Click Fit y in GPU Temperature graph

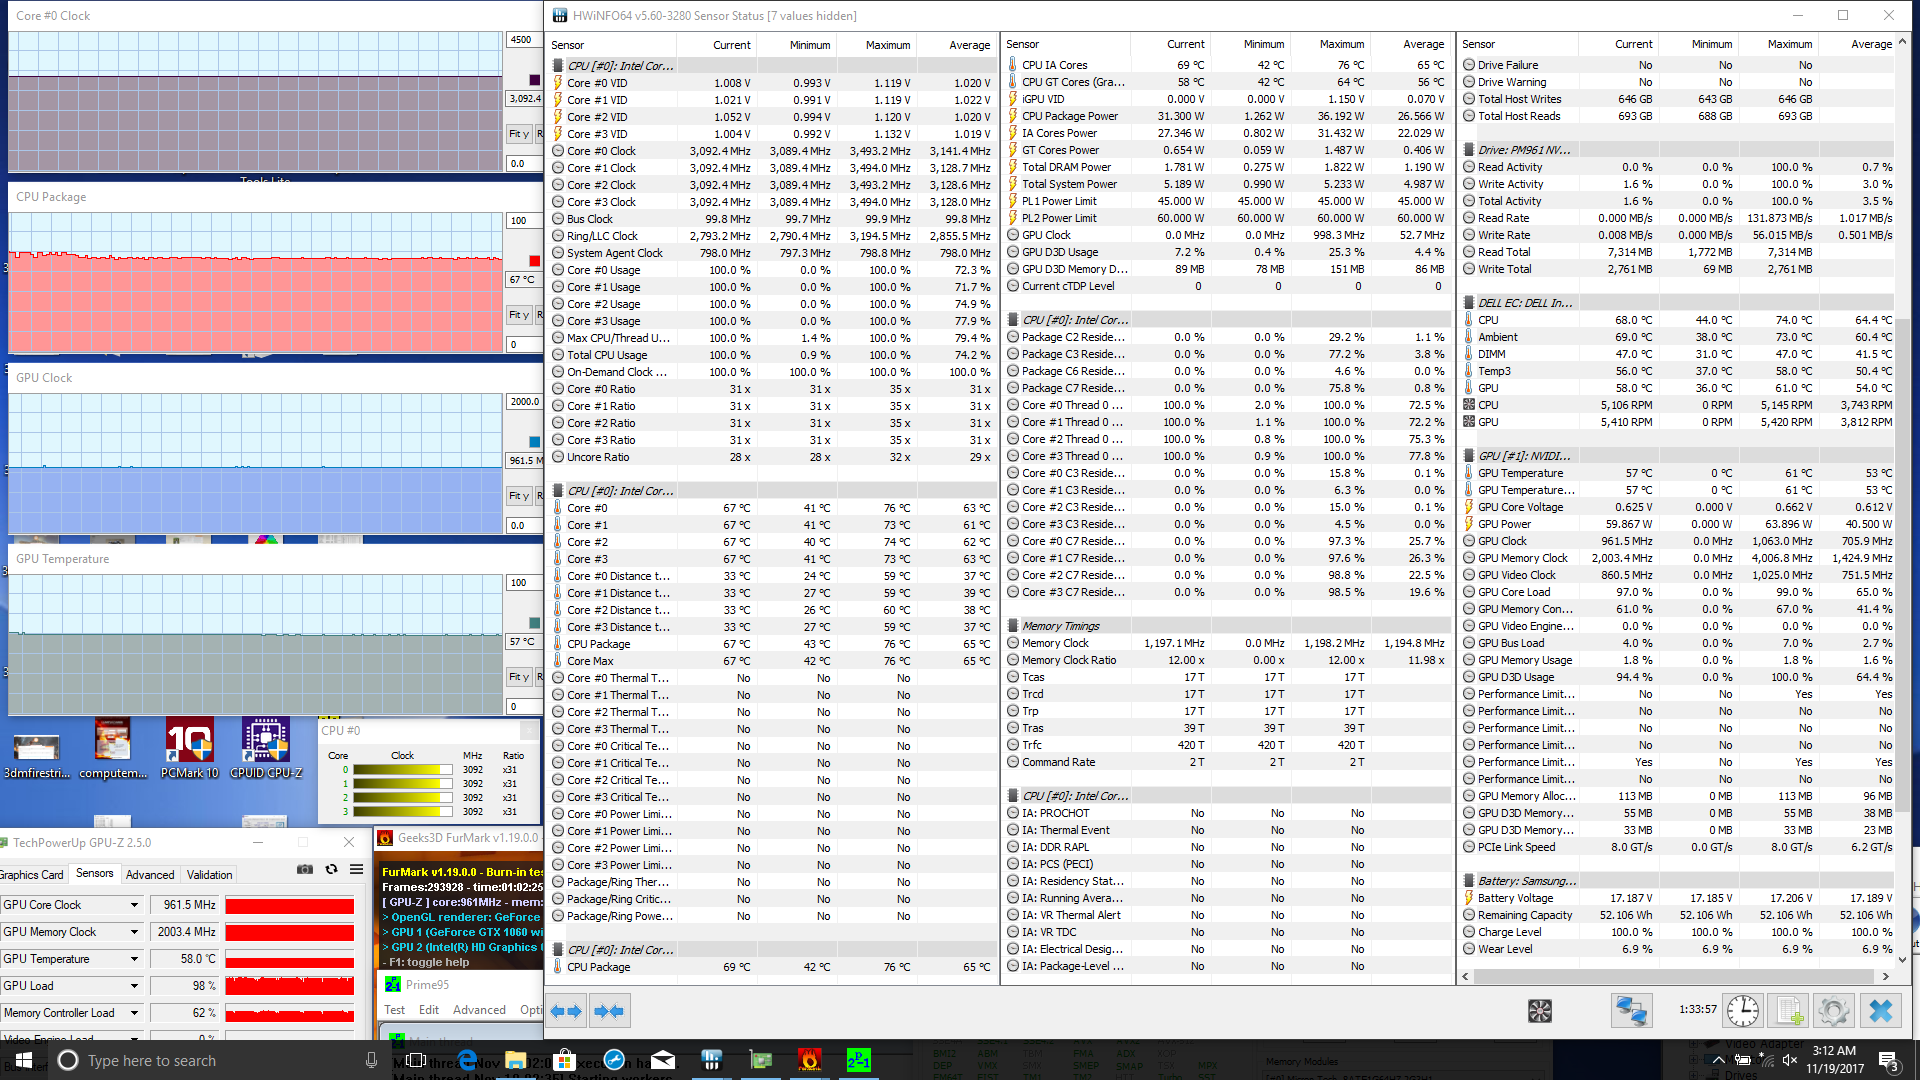[519, 677]
